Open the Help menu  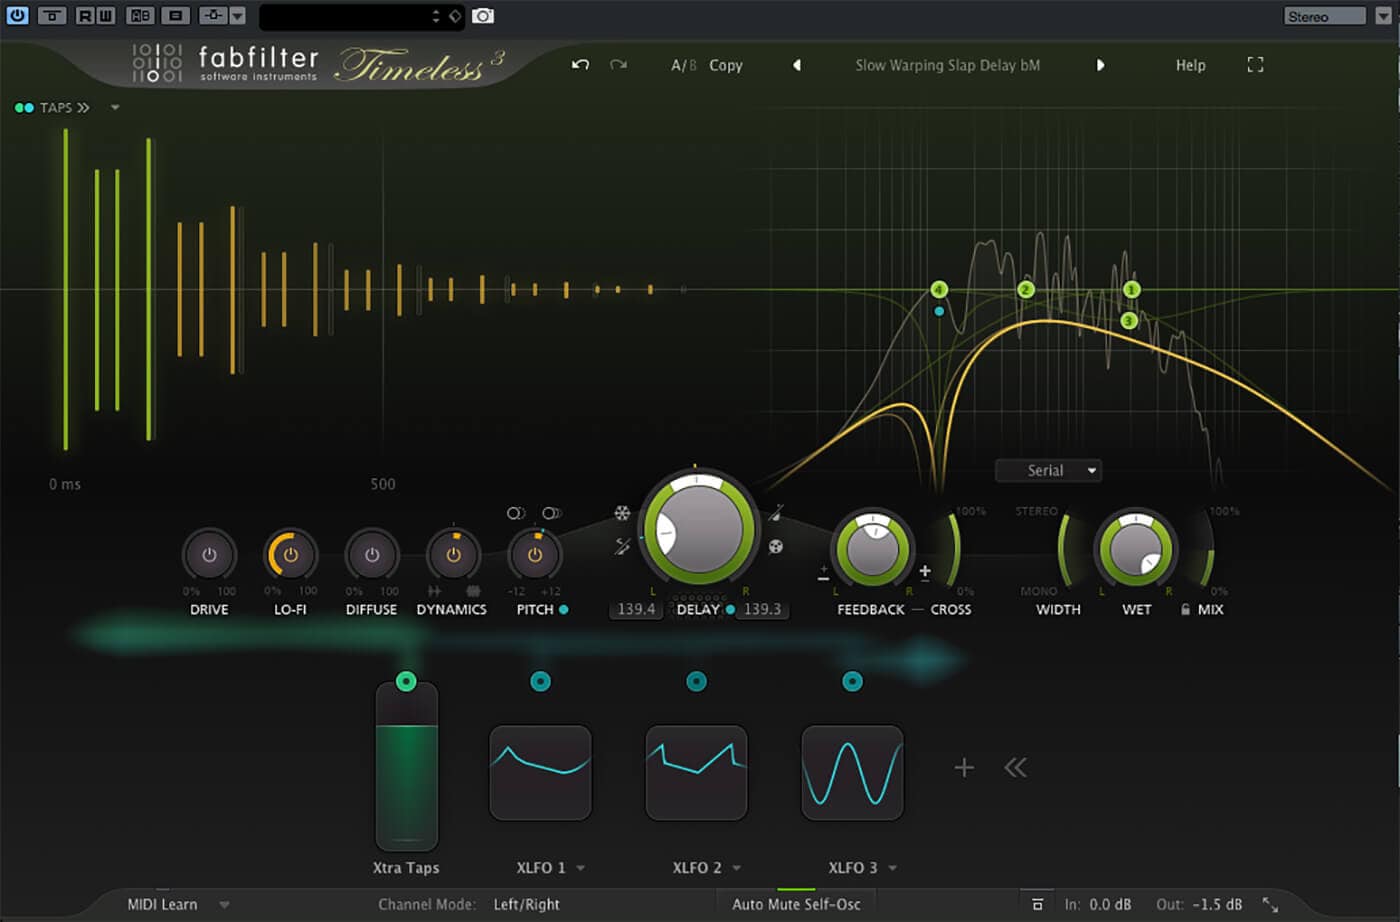tap(1190, 65)
